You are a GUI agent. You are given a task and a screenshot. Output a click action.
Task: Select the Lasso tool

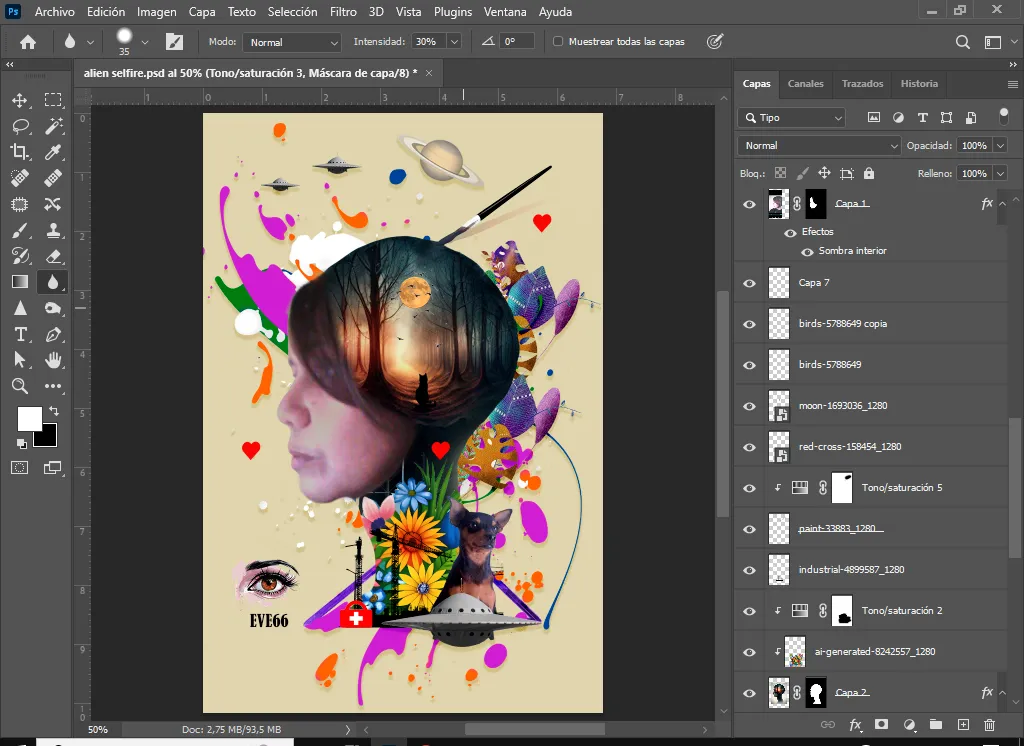click(20, 126)
